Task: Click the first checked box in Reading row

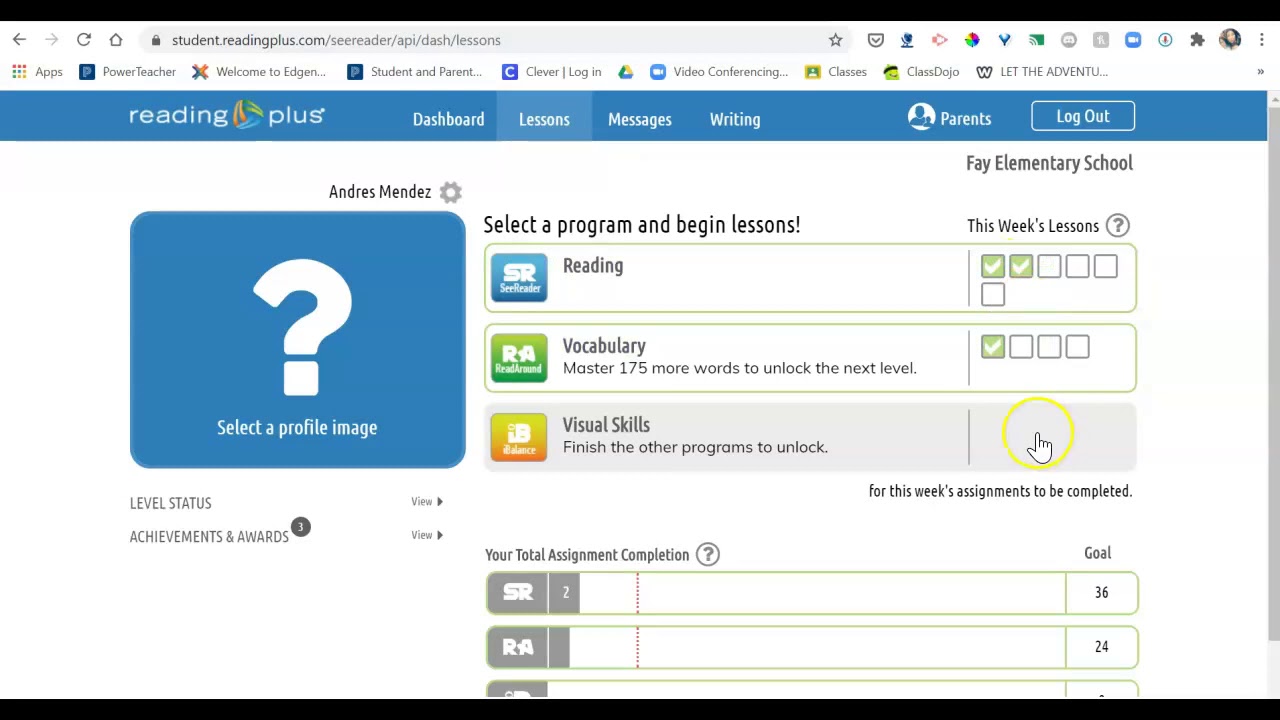Action: coord(993,266)
